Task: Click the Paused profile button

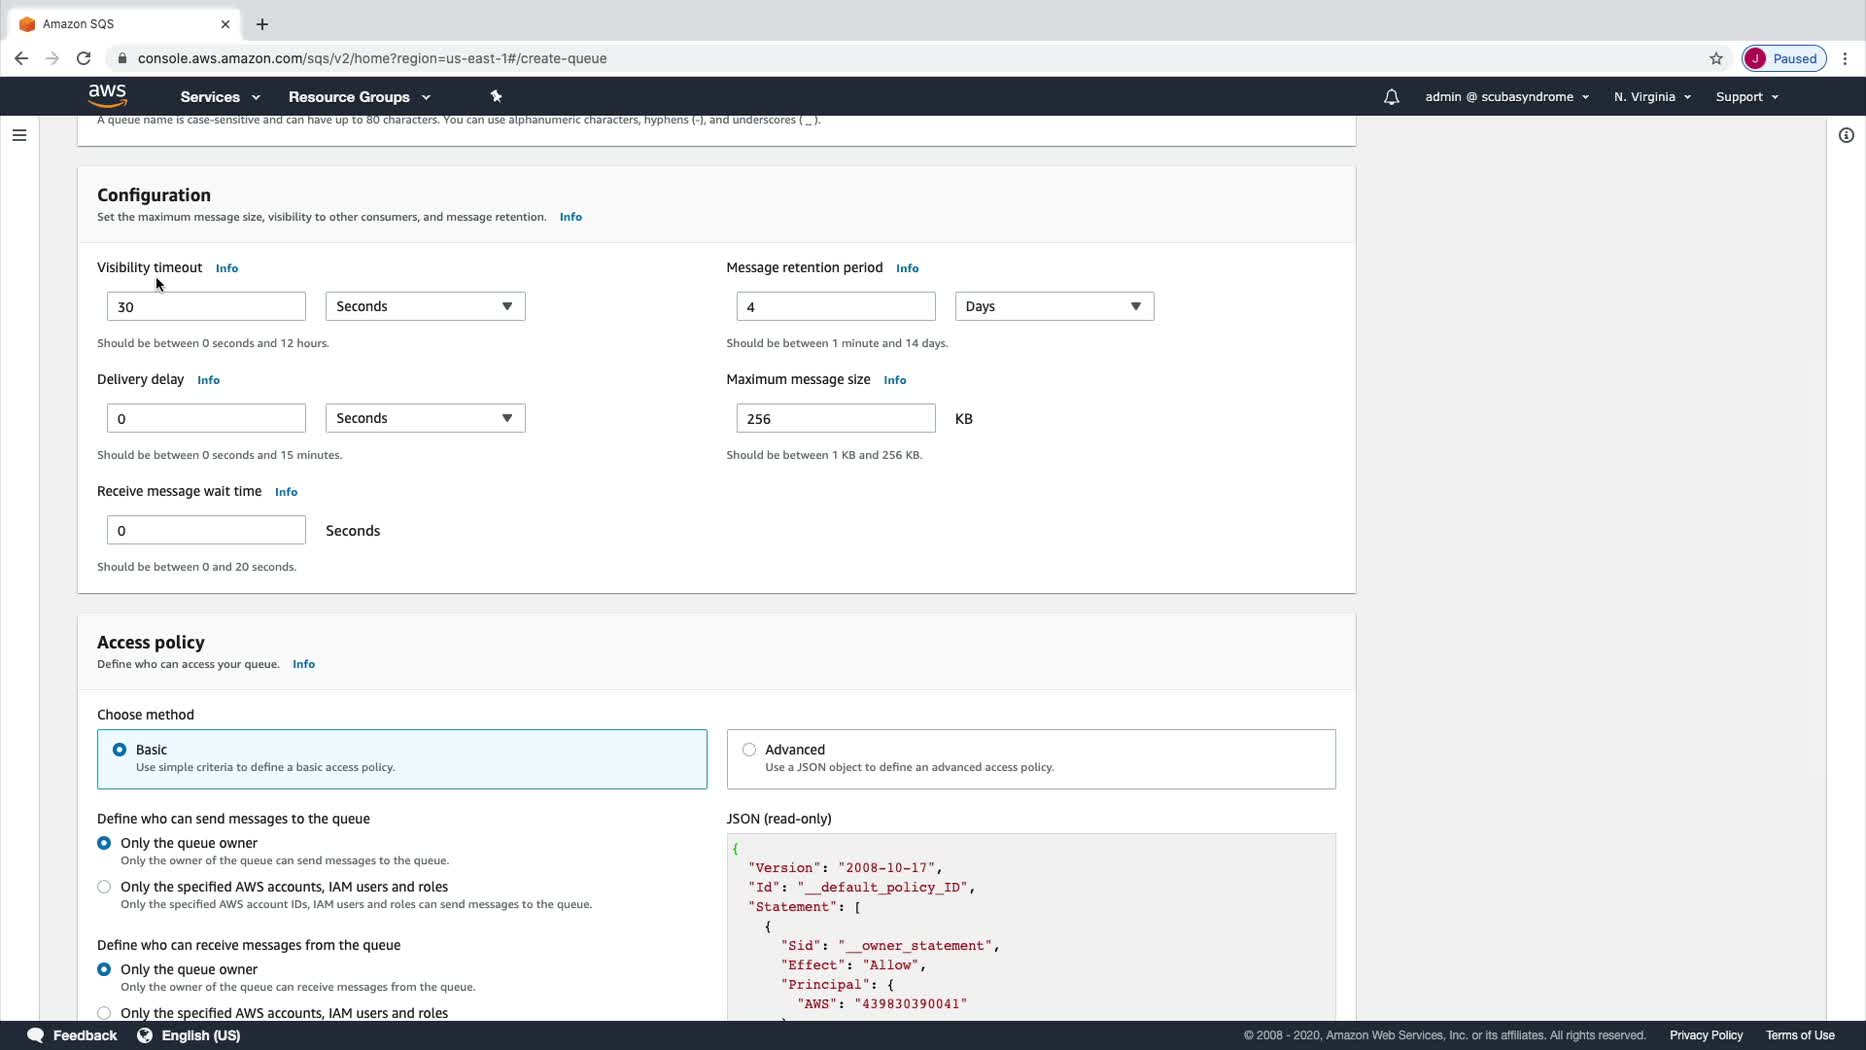Action: [1784, 58]
